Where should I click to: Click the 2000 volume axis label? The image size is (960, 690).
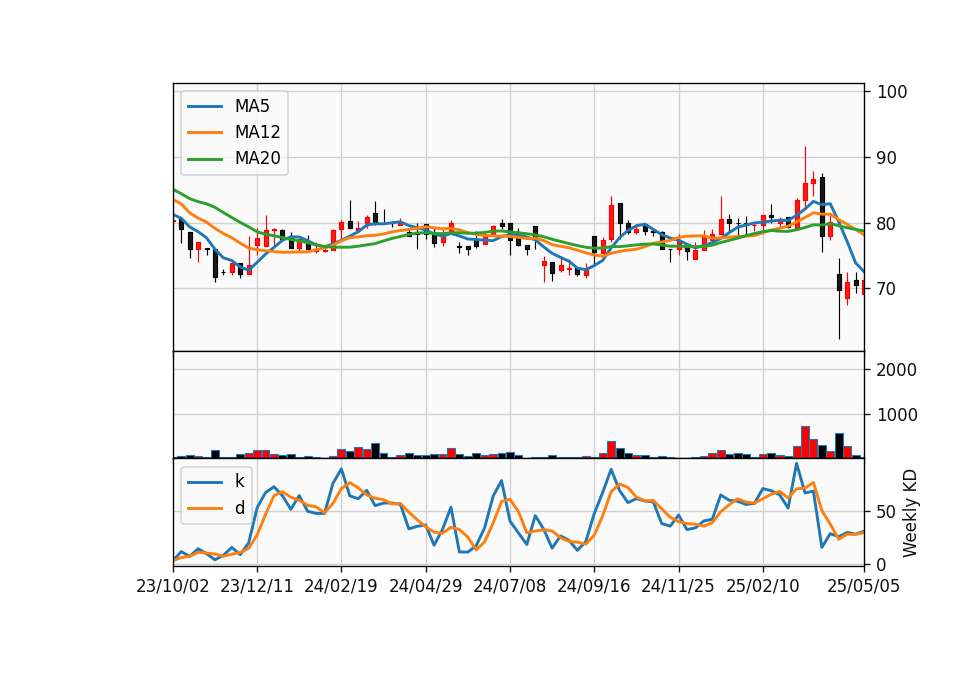point(897,370)
